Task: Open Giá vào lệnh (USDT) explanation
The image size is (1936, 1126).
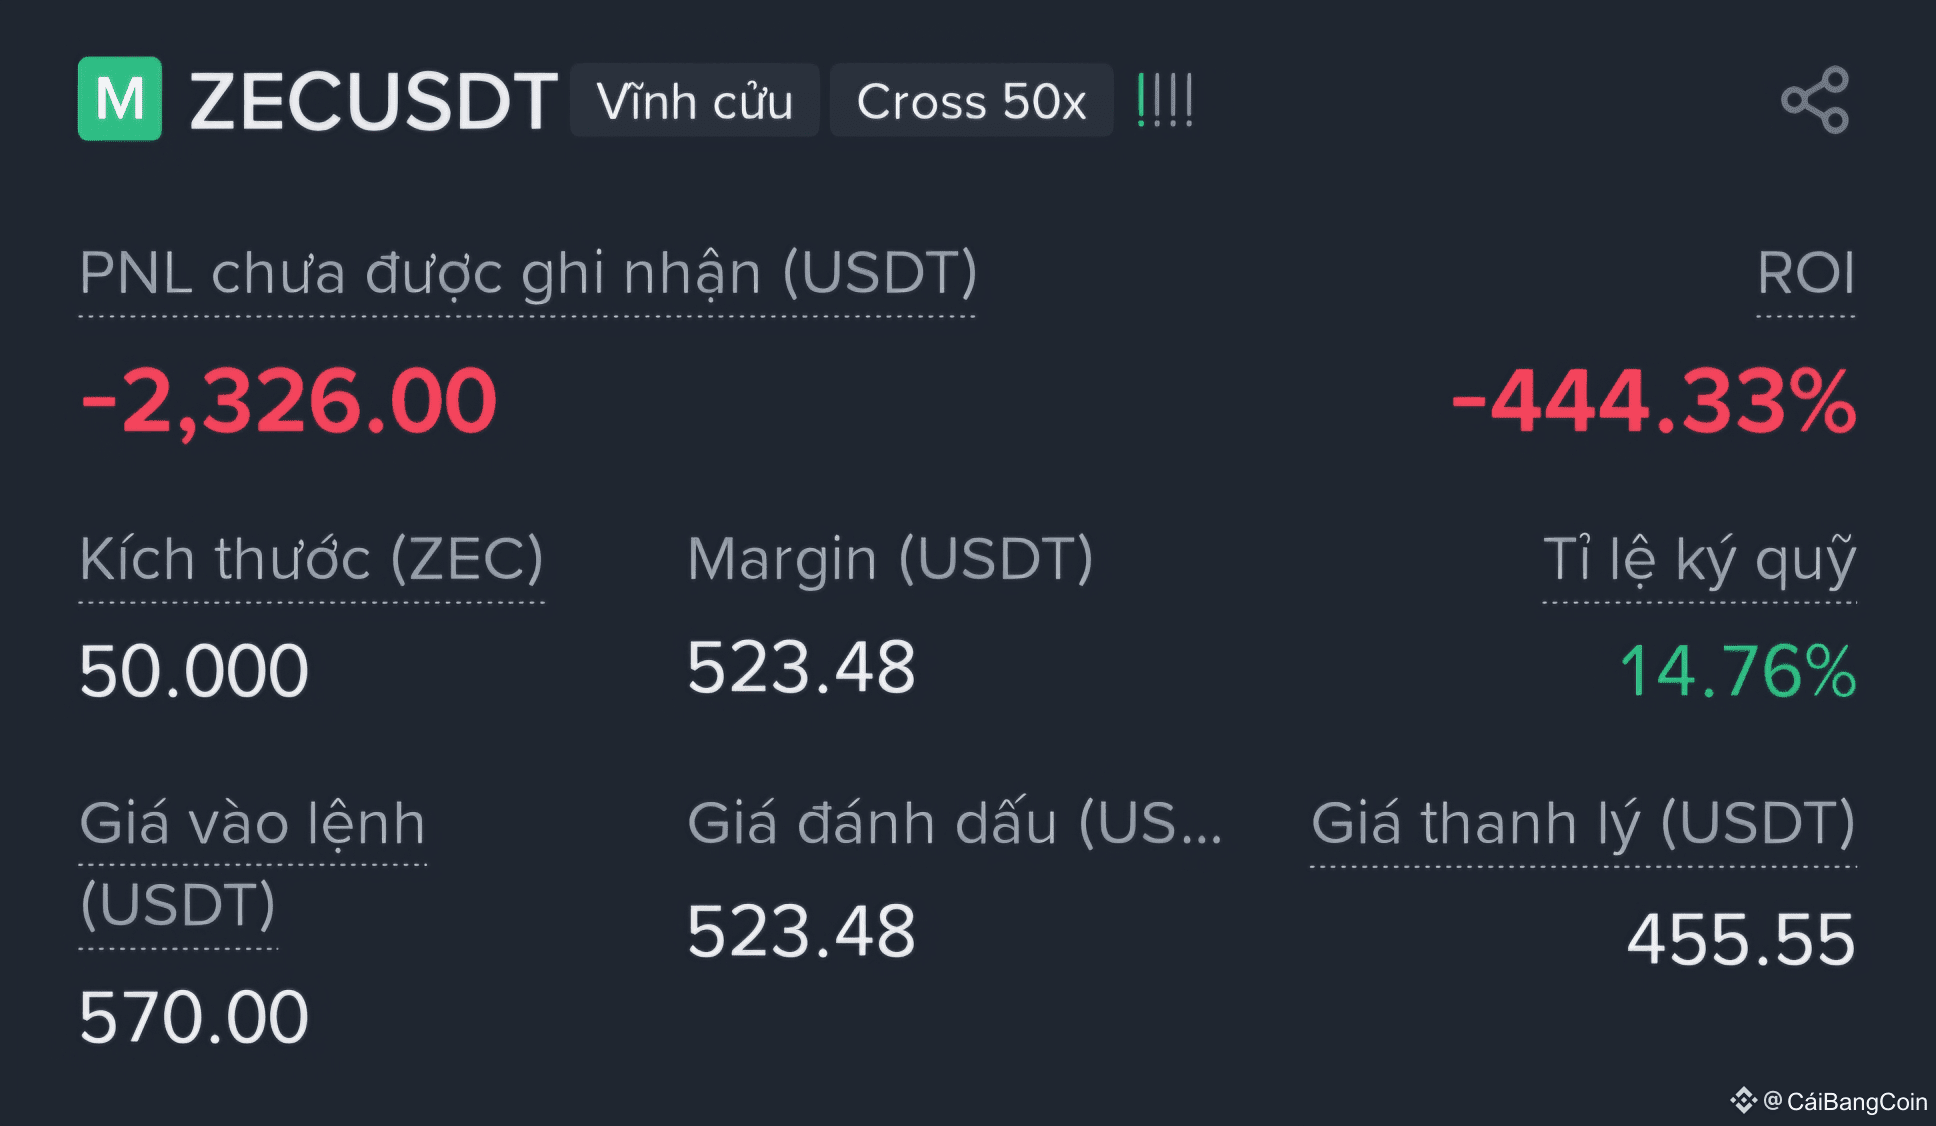Action: [252, 864]
